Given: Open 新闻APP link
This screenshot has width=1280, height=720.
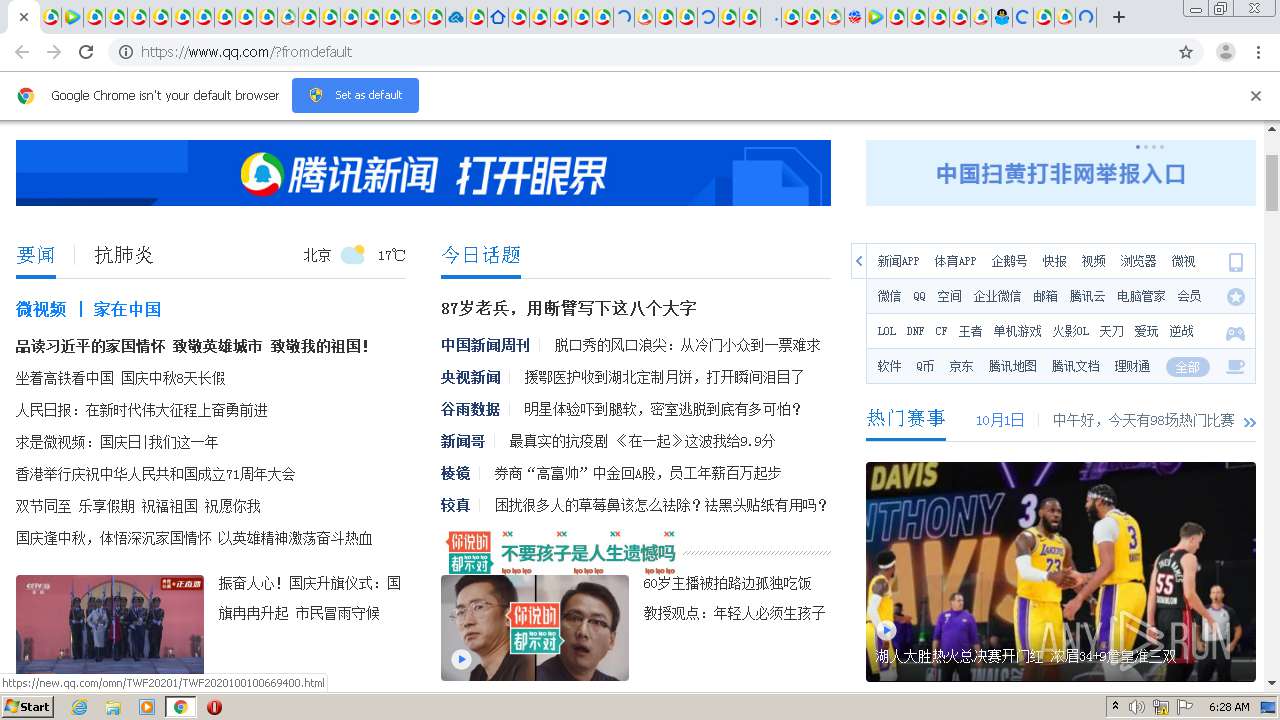Looking at the screenshot, I should coord(898,261).
